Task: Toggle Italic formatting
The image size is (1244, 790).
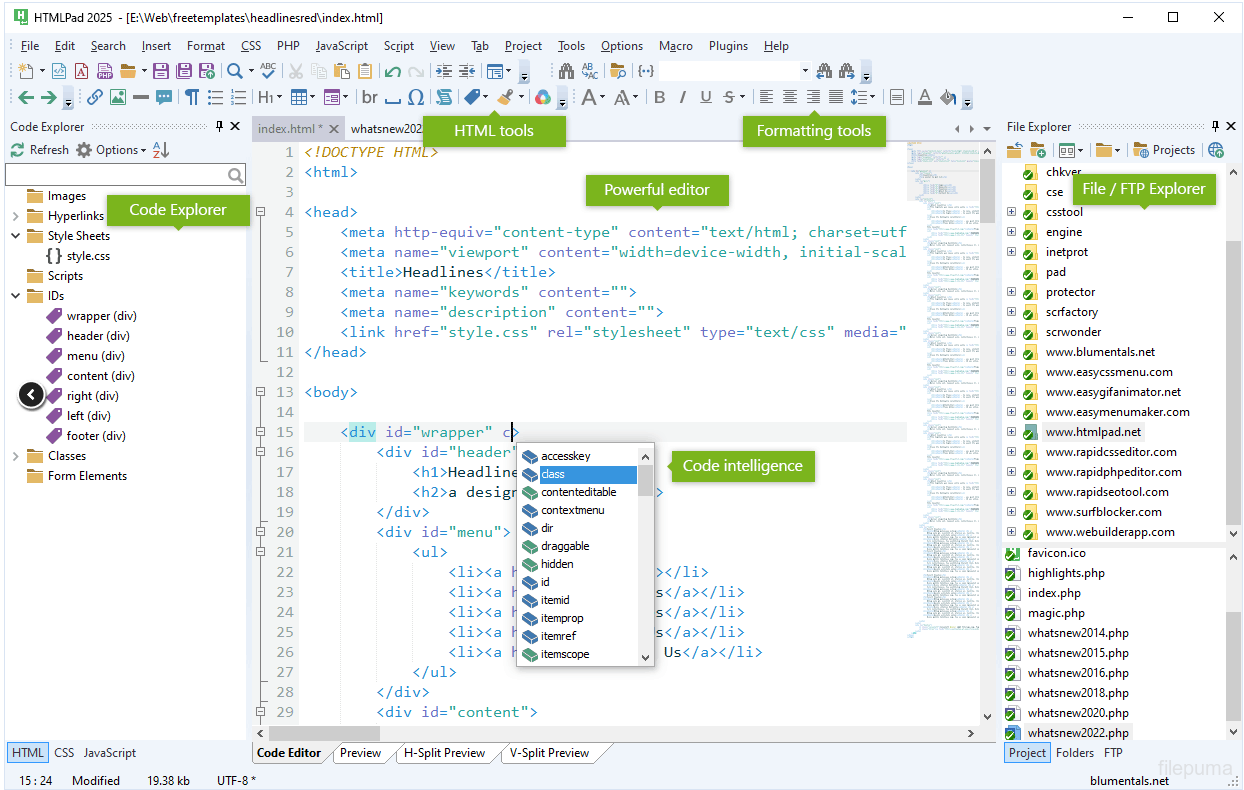Action: pyautogui.click(x=683, y=97)
